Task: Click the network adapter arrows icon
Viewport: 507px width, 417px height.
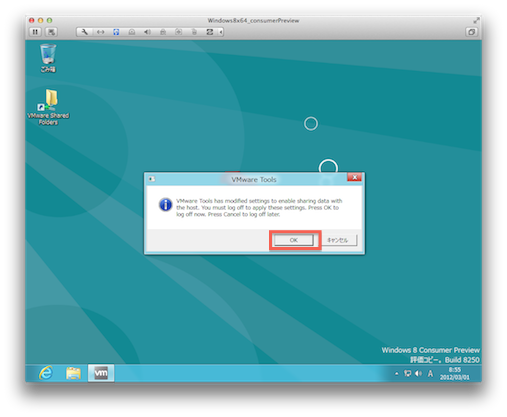Action: 100,32
